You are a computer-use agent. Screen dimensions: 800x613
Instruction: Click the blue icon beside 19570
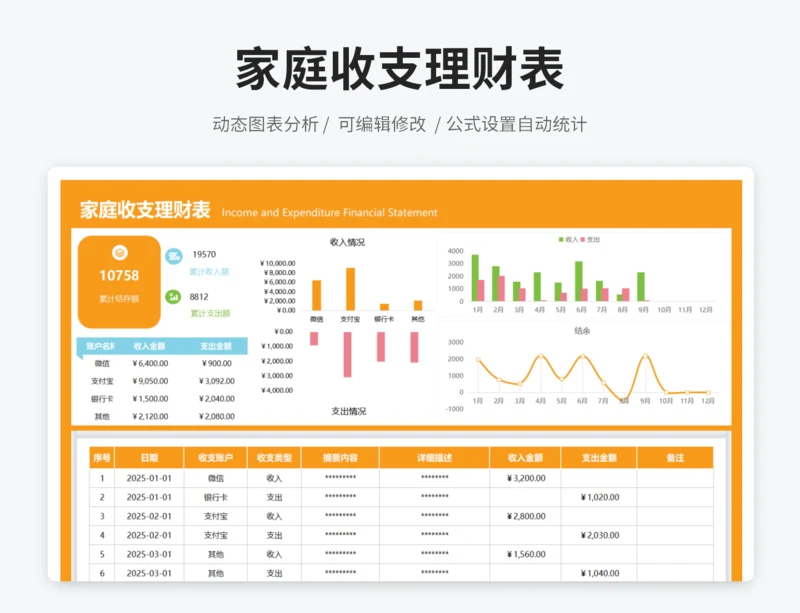pos(174,256)
